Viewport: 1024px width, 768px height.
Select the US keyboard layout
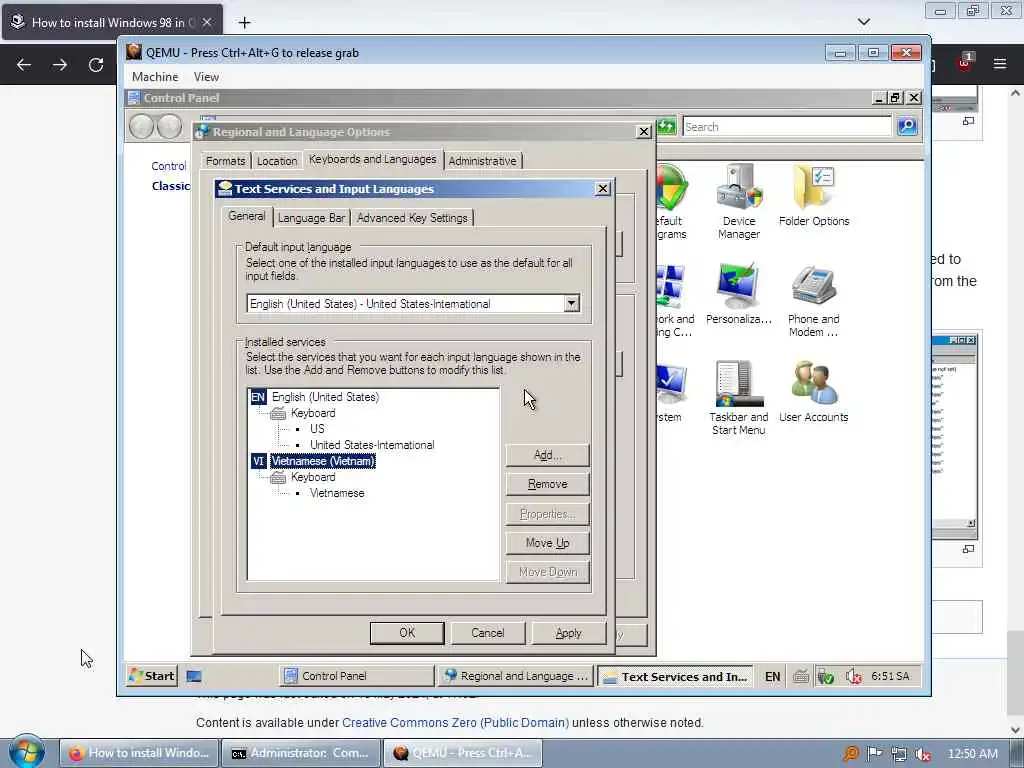(317, 428)
